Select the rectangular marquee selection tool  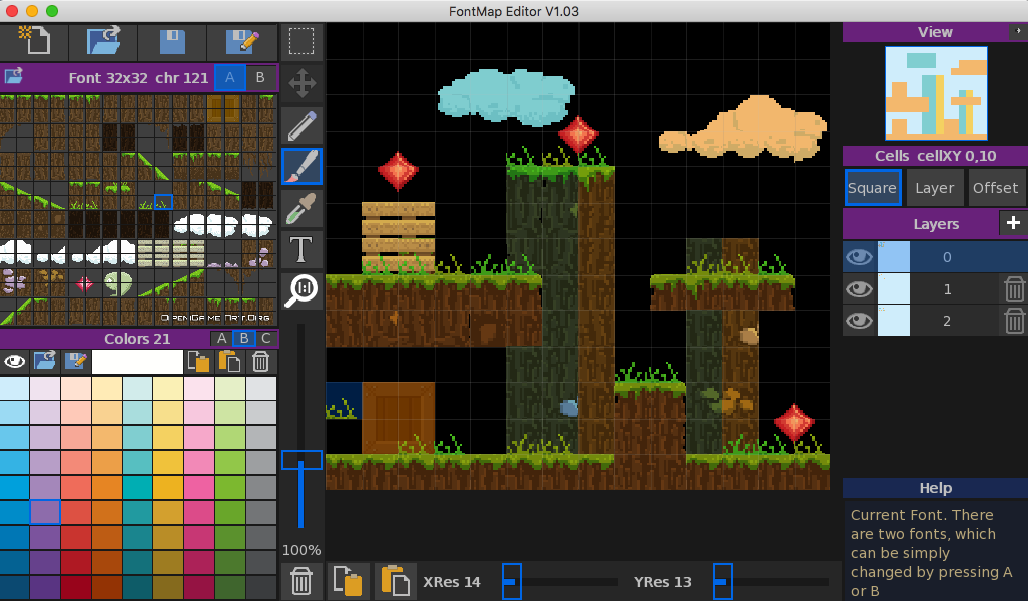[301, 42]
